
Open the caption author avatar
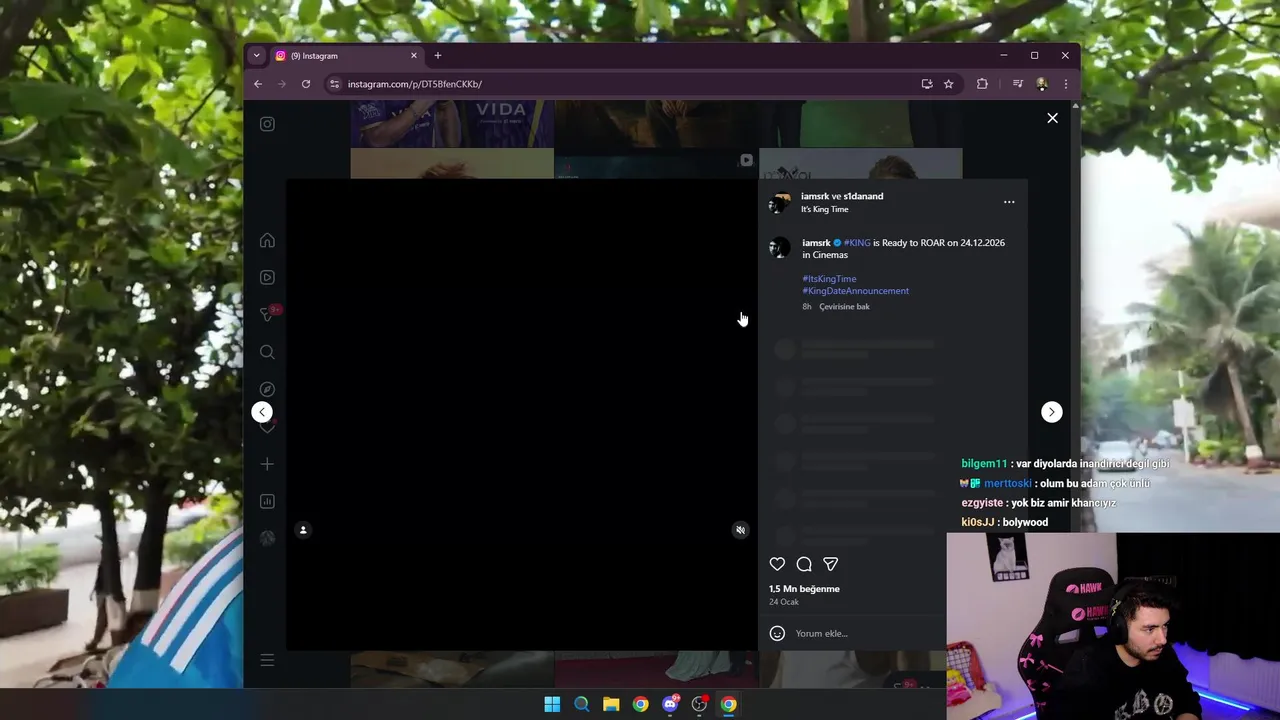(x=780, y=247)
